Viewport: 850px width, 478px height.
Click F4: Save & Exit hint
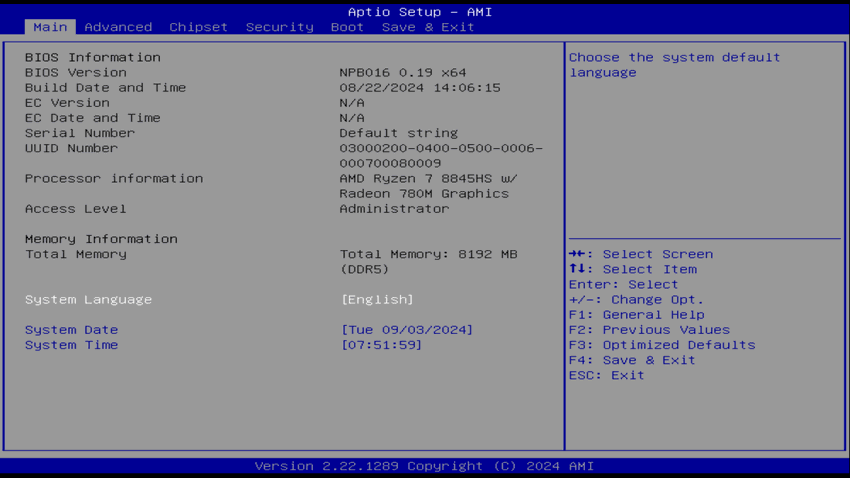(632, 360)
